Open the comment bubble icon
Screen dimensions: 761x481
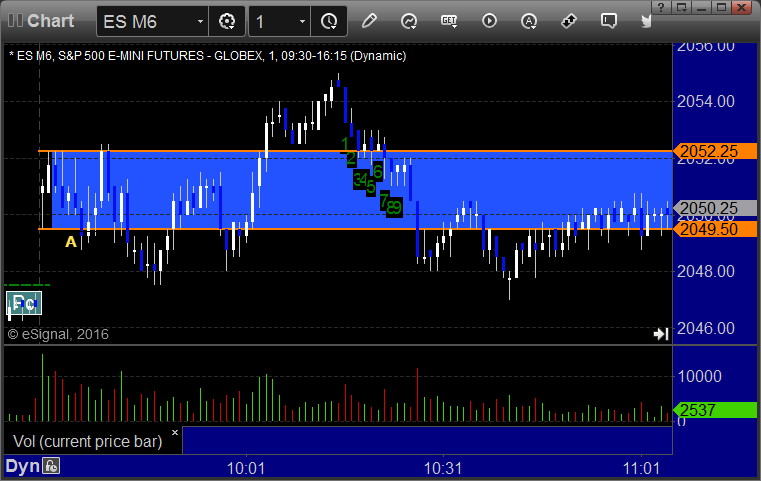[x=609, y=21]
